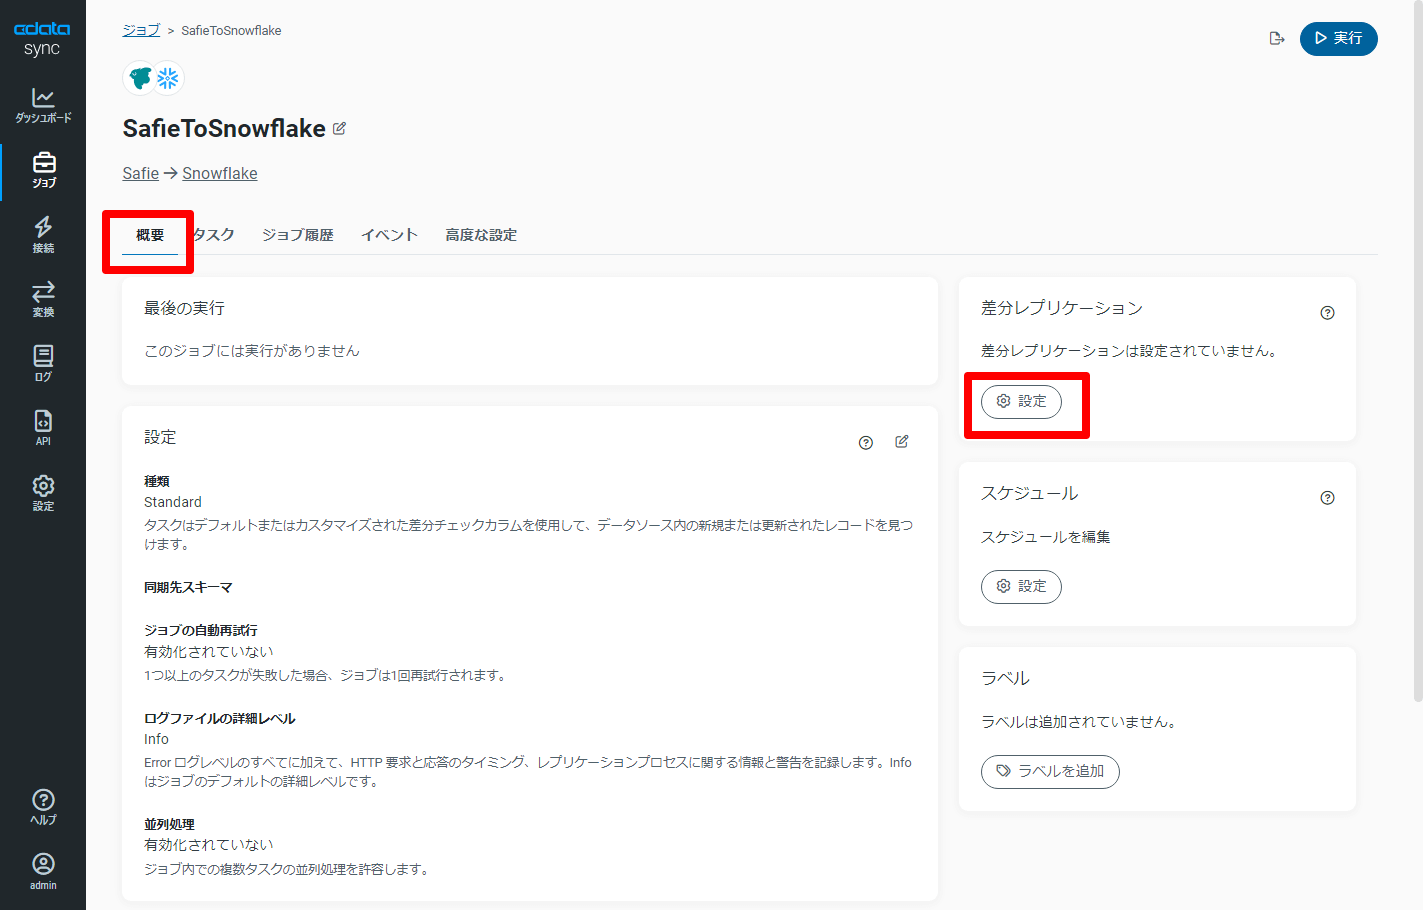Screen dimensions: 1423x910
Task: Click the 差分レプリケーション heading
Action: coord(1062,308)
